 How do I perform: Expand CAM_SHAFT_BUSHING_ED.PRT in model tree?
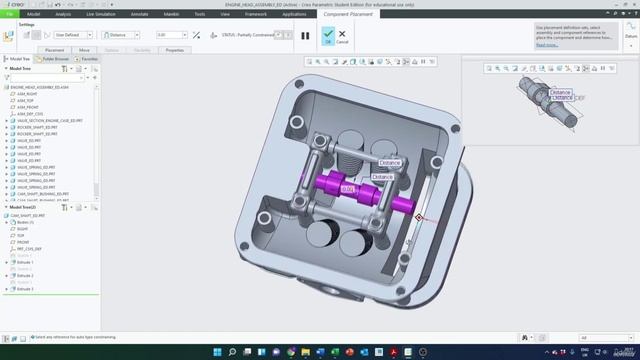point(7,194)
